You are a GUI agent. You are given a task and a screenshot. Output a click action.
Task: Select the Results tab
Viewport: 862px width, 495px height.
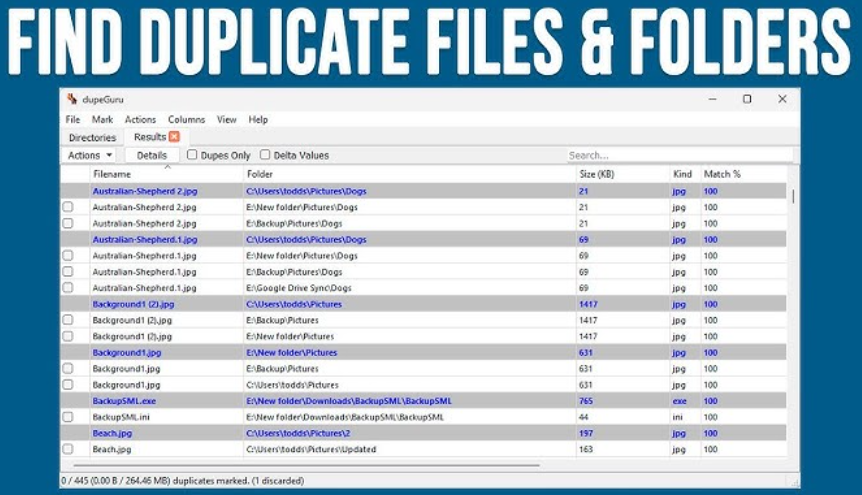(x=150, y=137)
